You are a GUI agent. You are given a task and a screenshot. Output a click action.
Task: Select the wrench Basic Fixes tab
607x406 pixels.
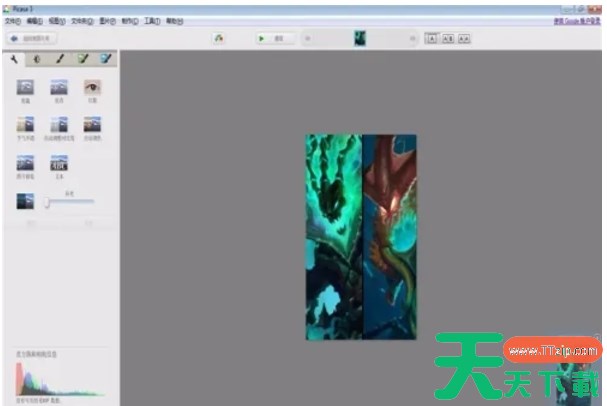coord(14,59)
